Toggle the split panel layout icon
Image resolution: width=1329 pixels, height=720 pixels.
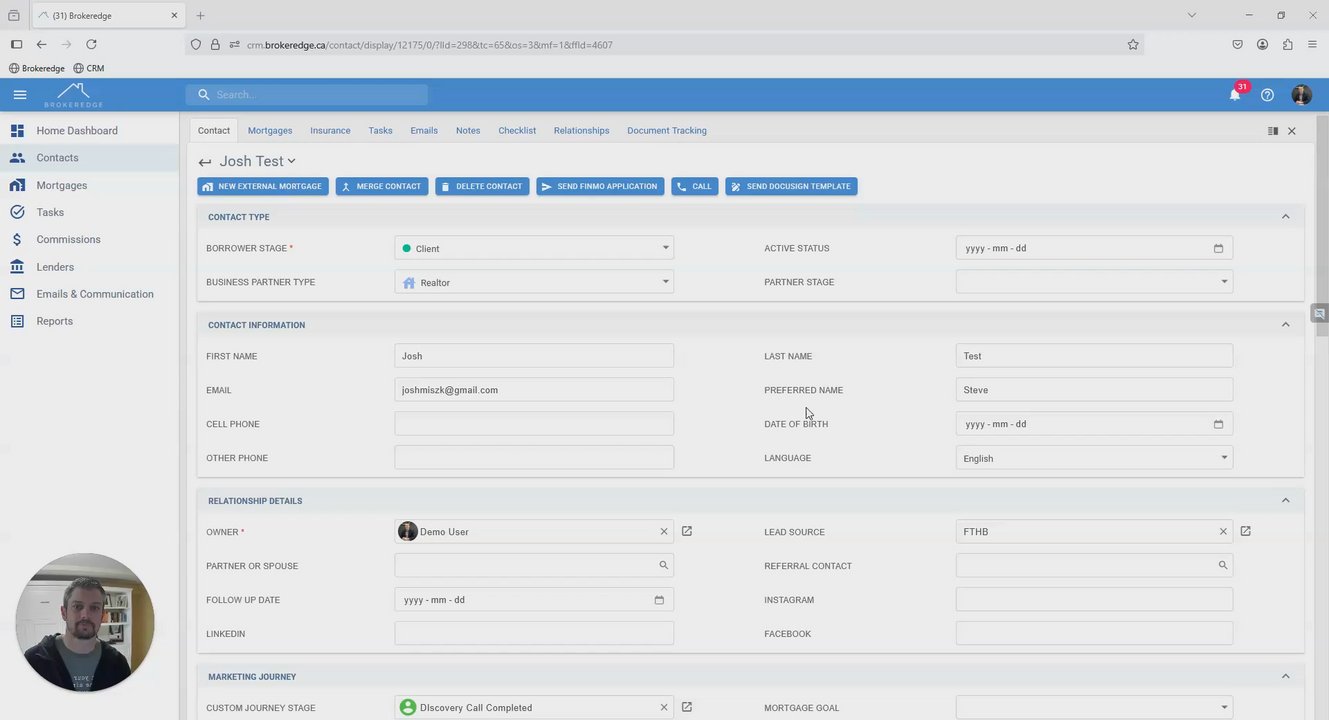click(x=1273, y=131)
